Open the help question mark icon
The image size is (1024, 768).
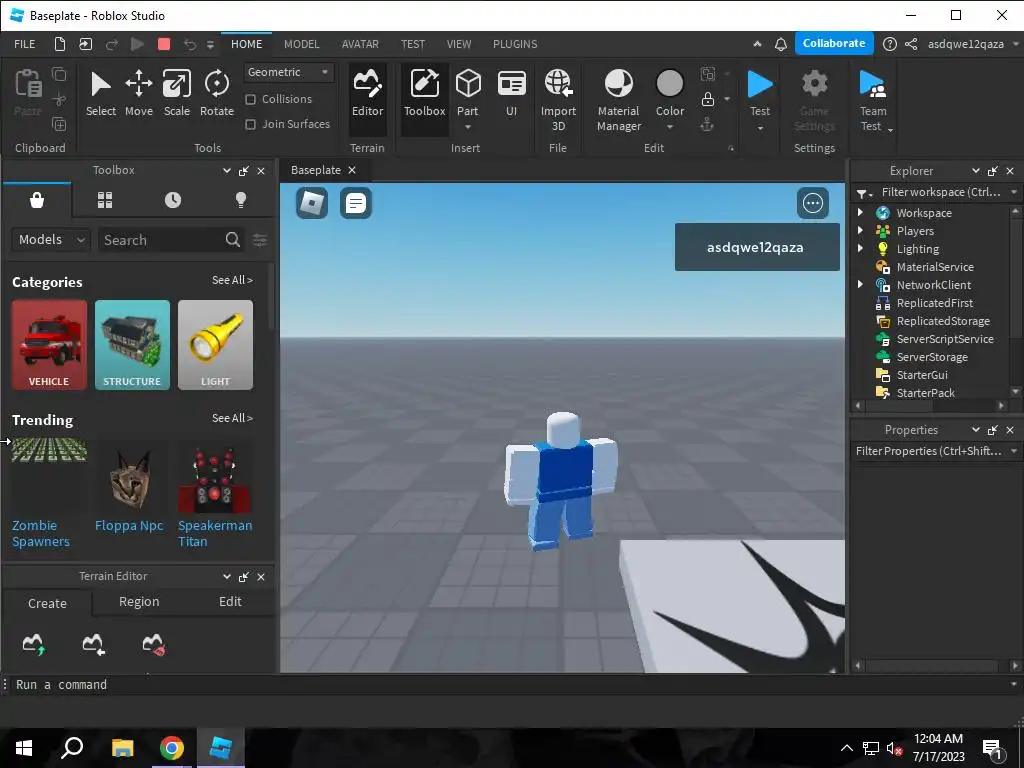pos(889,44)
